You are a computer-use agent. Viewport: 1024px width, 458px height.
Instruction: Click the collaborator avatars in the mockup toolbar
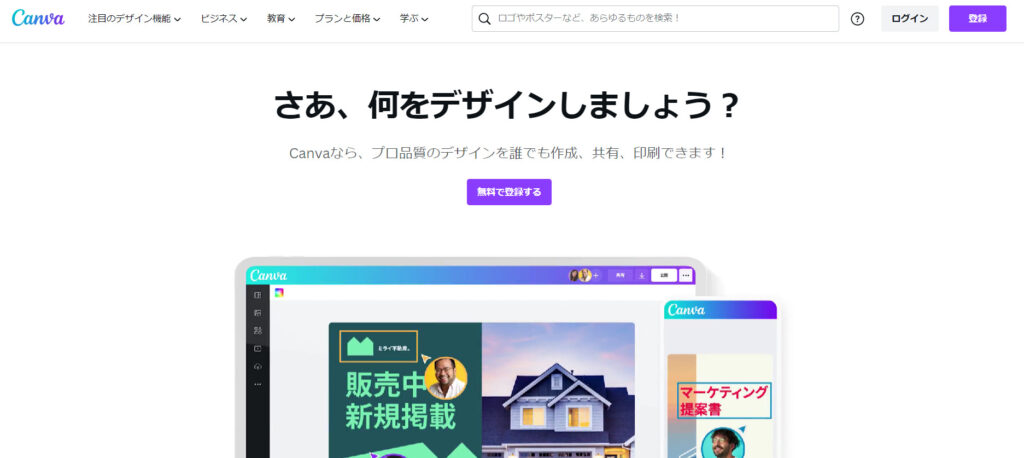click(x=580, y=276)
